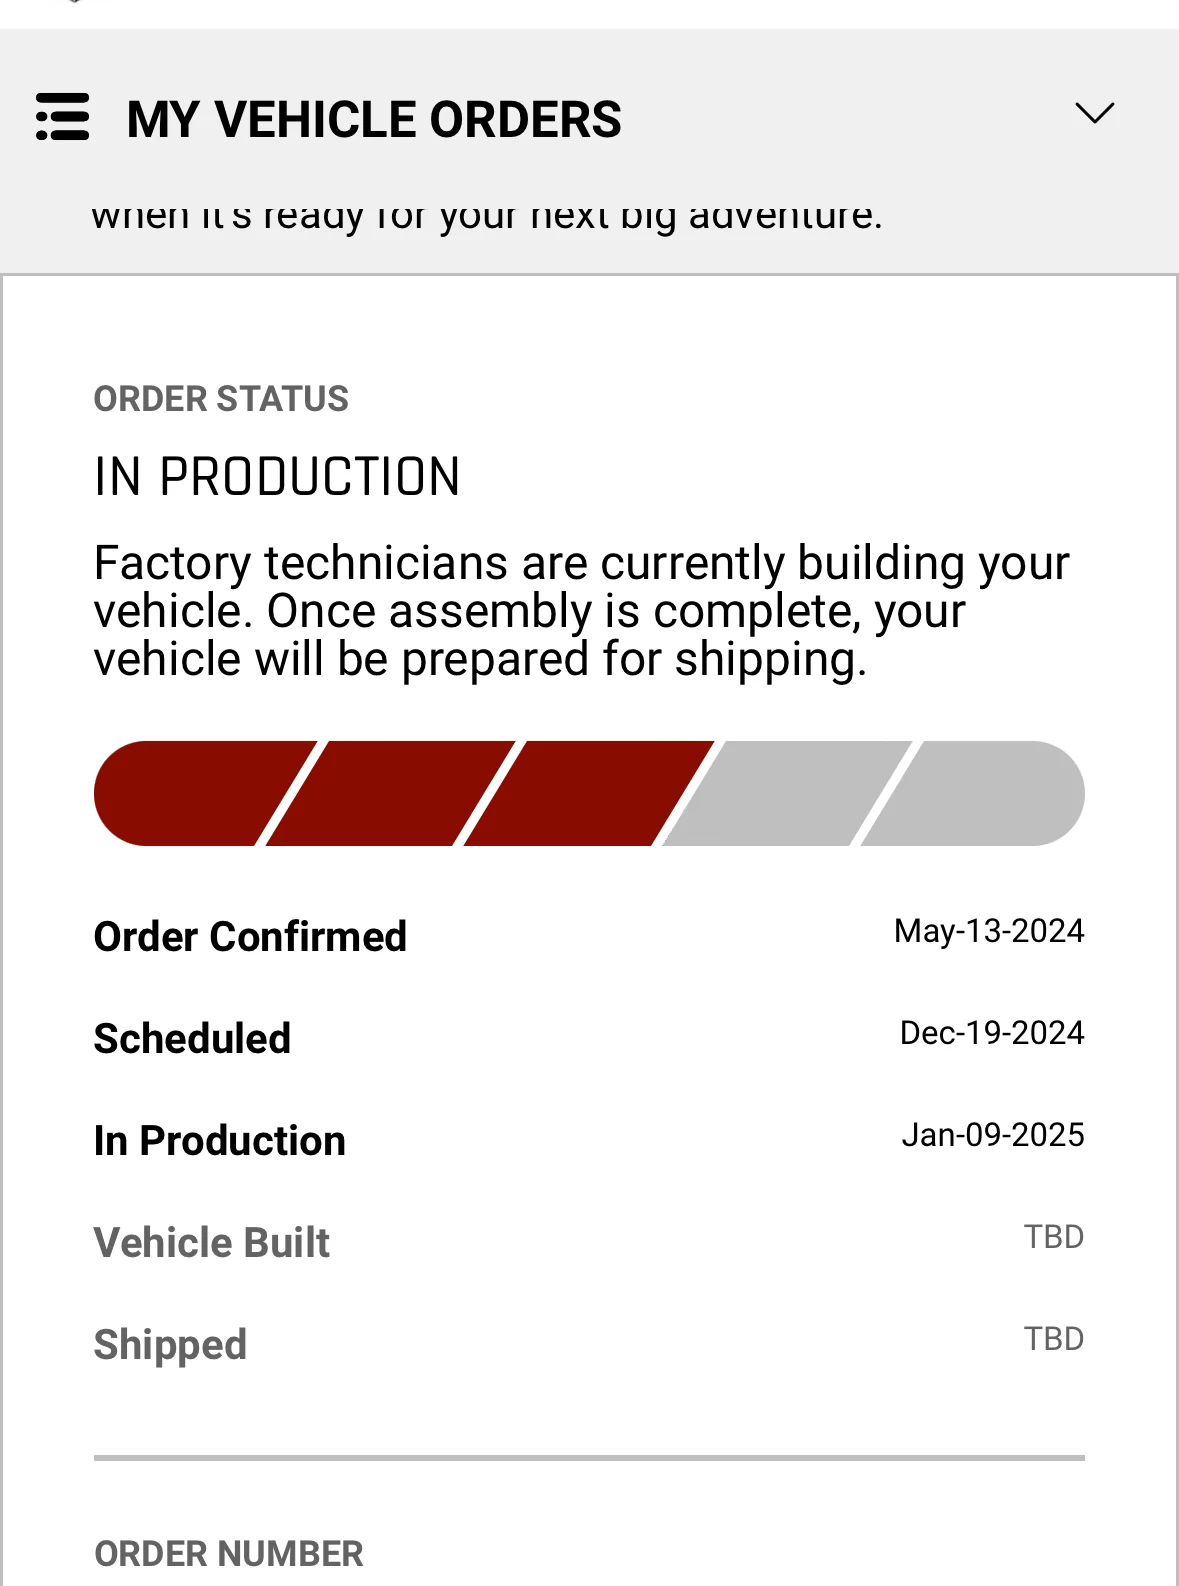1179x1586 pixels.
Task: Click the TBD value for Vehicle Built
Action: 1054,1237
